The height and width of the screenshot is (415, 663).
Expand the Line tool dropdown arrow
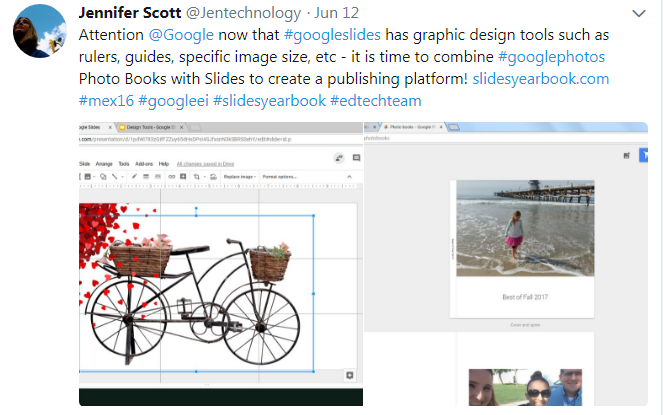[x=123, y=177]
